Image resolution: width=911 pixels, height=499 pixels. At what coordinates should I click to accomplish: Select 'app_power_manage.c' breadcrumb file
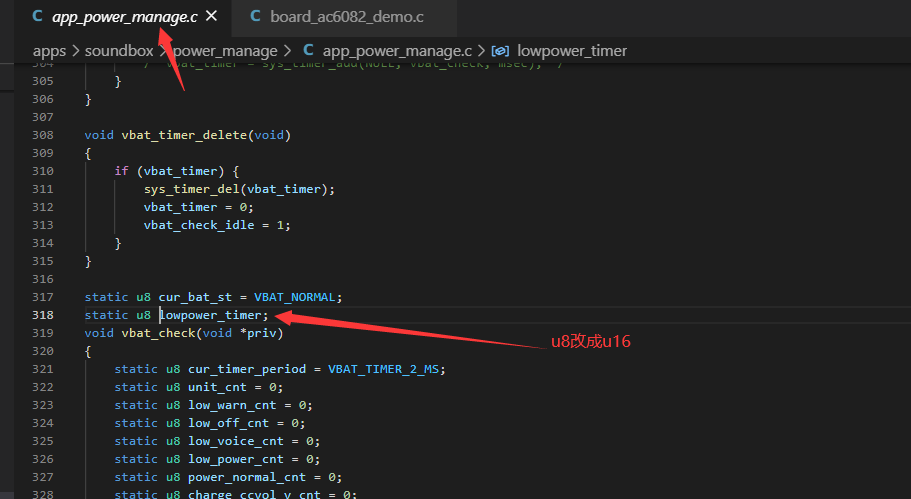pyautogui.click(x=397, y=51)
